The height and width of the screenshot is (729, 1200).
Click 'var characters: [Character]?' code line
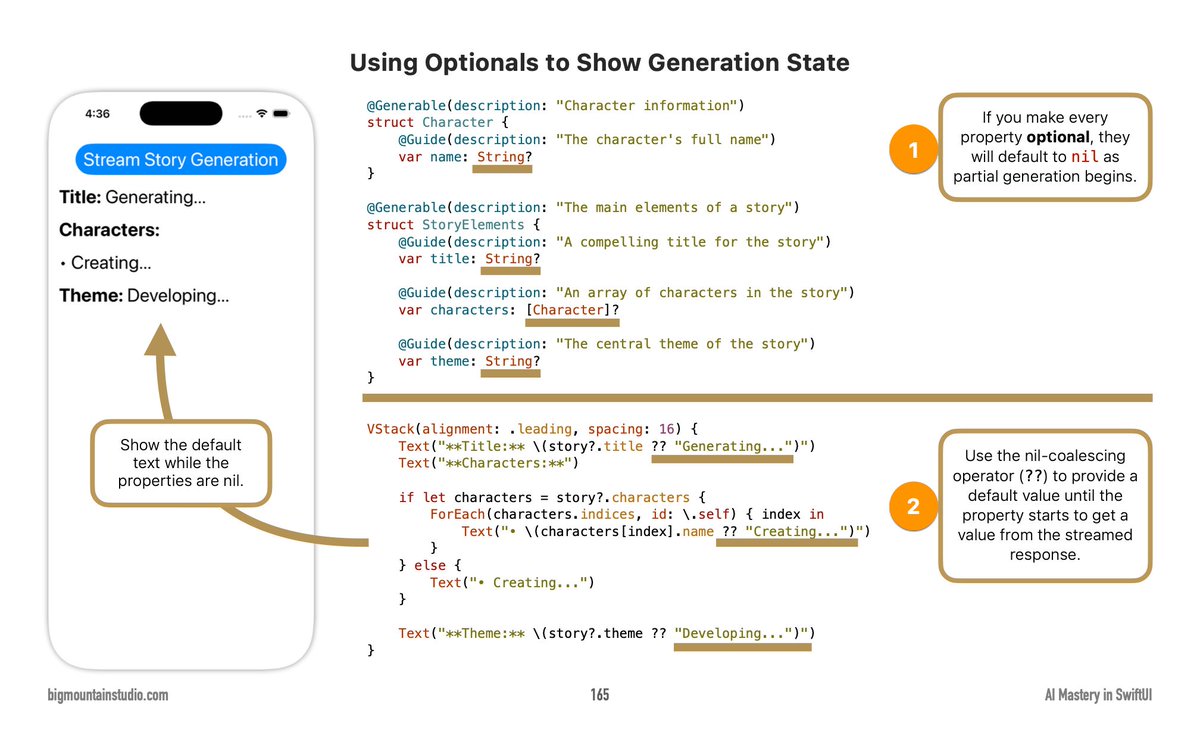508,310
